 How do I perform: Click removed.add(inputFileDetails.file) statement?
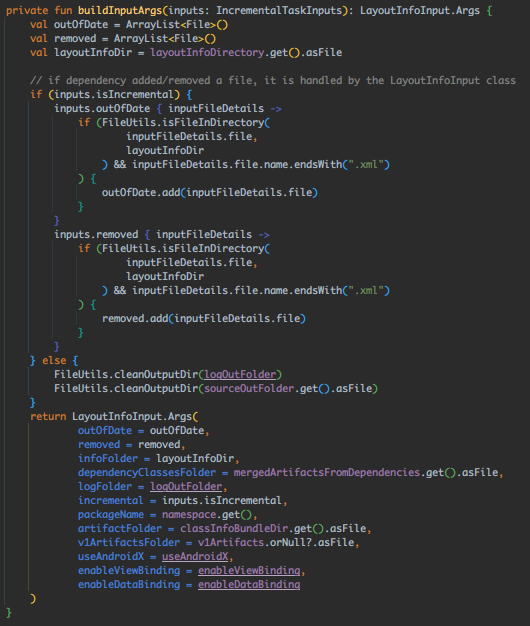point(204,319)
